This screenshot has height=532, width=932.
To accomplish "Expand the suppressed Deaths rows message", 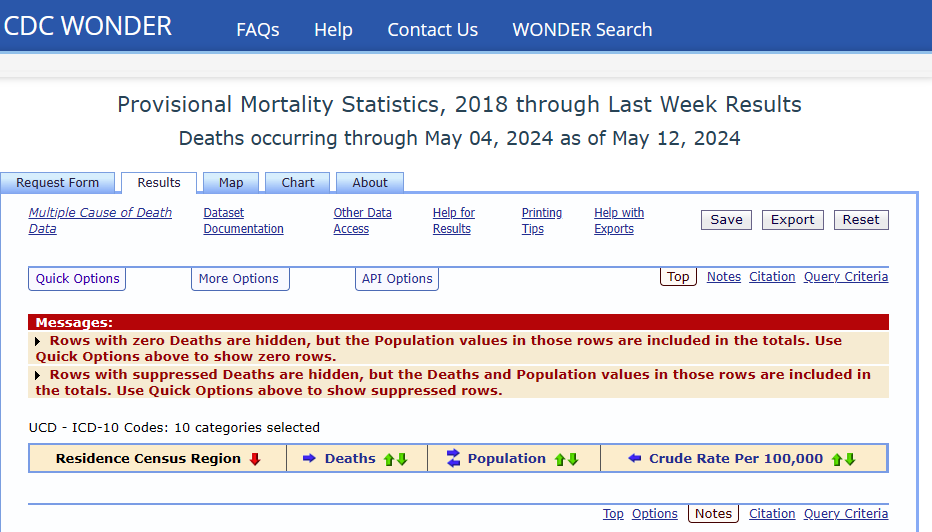I will click(x=37, y=375).
